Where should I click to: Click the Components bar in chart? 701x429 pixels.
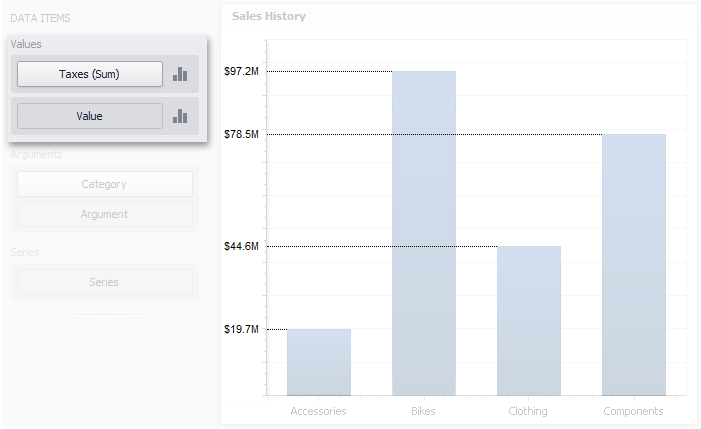coord(633,264)
